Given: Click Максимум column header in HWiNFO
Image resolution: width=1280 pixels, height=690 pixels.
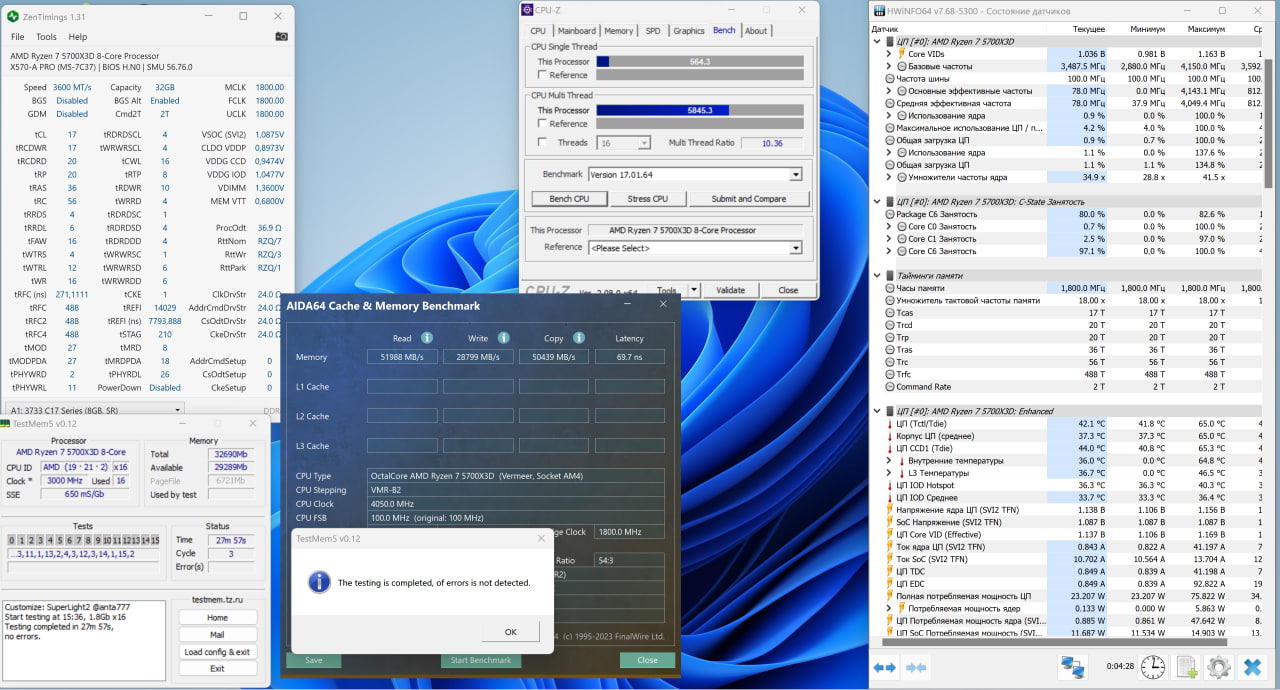Looking at the screenshot, I should (1206, 29).
